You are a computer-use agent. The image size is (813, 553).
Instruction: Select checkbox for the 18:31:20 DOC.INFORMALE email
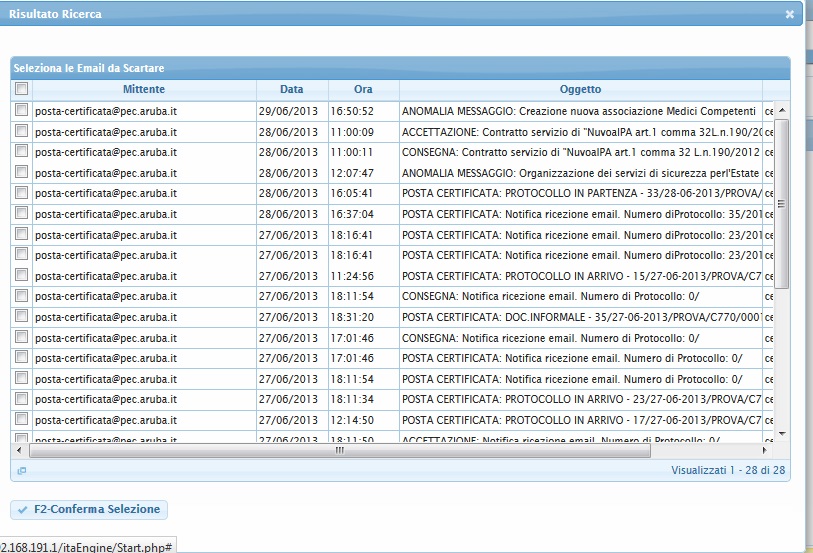[x=21, y=317]
